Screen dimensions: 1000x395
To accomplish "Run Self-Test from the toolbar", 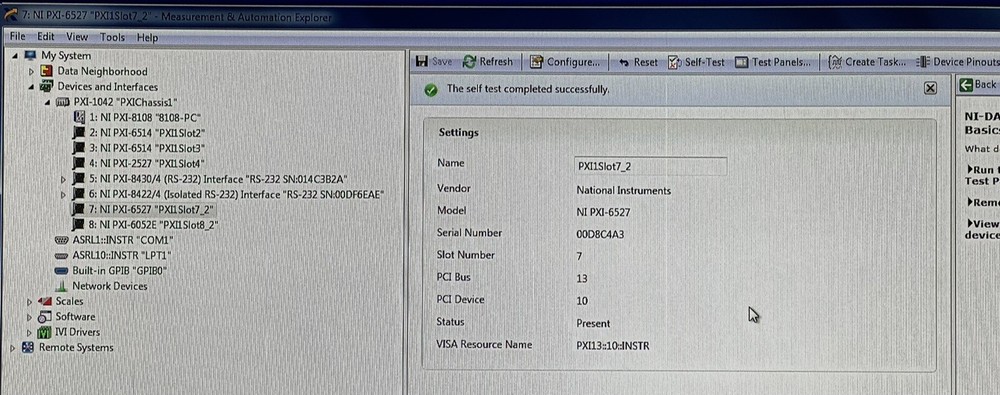I will [x=696, y=62].
